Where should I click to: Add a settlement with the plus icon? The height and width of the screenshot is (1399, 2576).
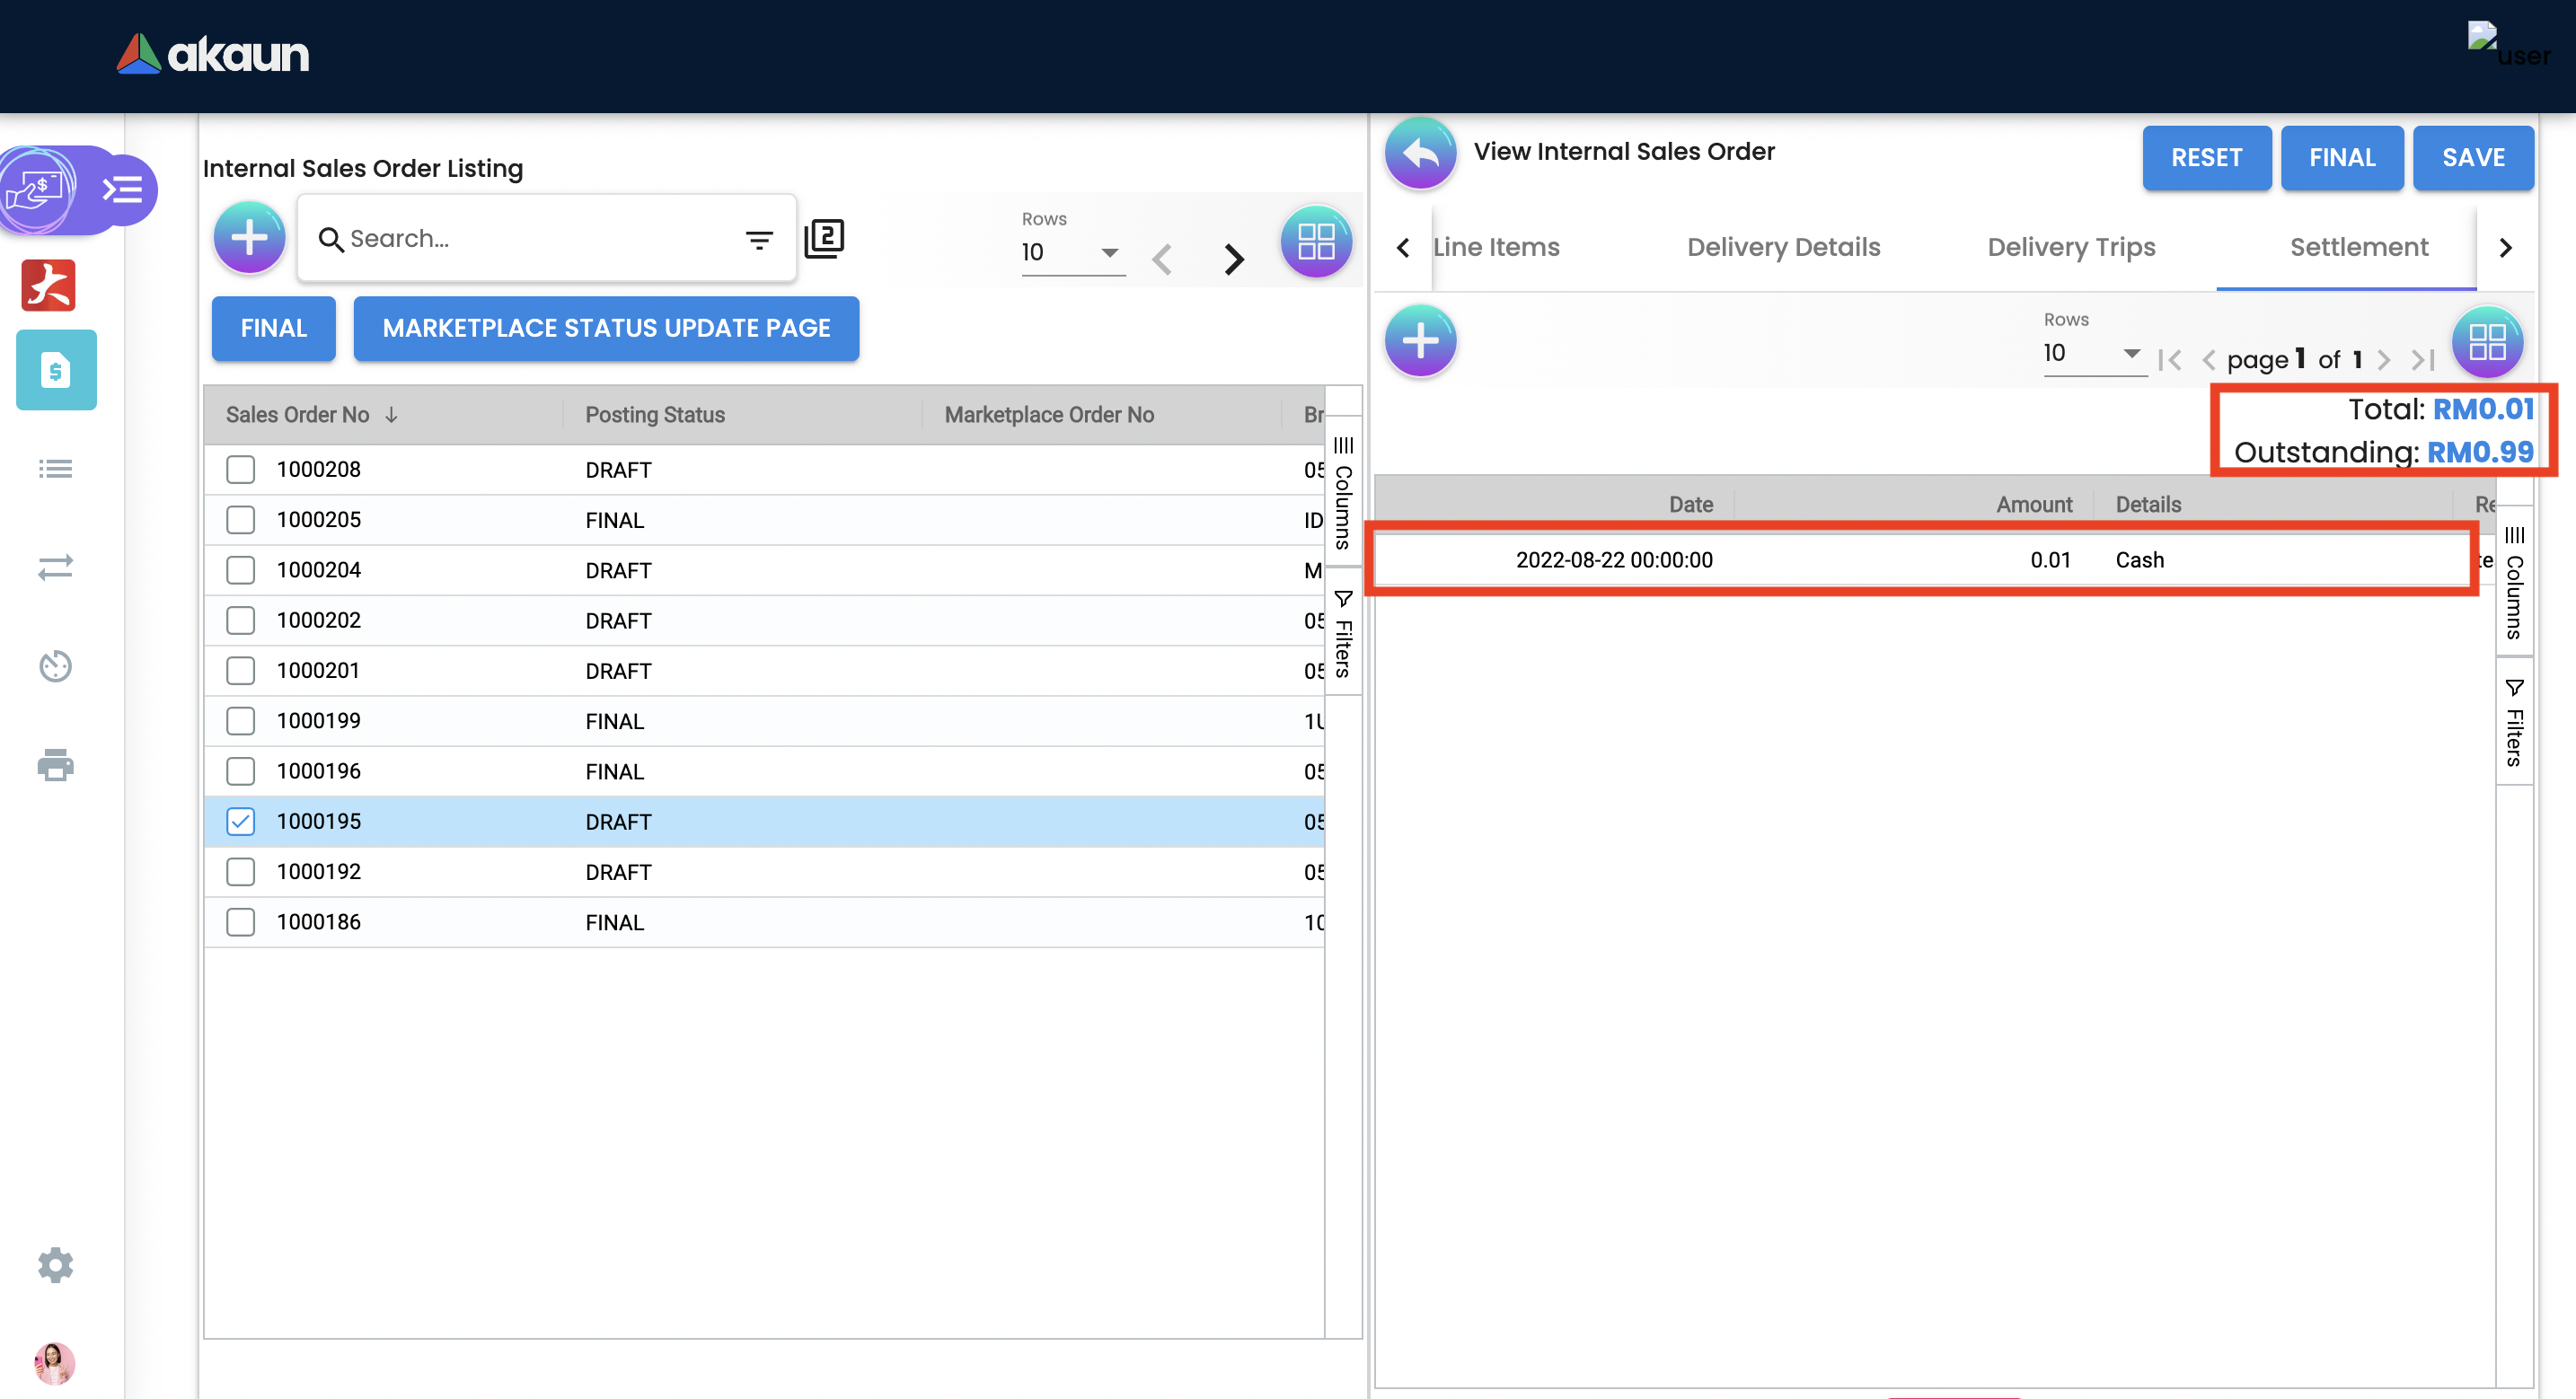tap(1419, 341)
